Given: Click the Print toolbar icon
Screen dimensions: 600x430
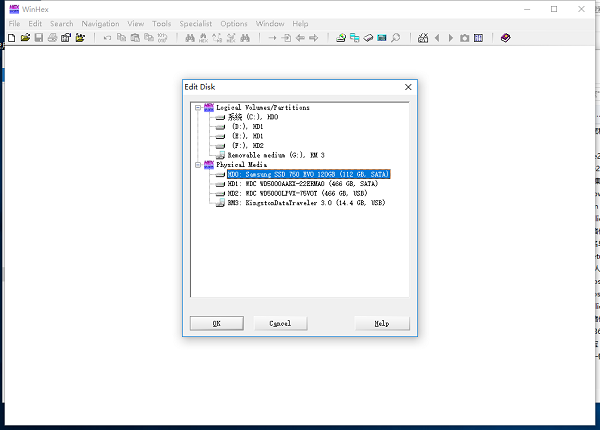Looking at the screenshot, I should [52, 38].
